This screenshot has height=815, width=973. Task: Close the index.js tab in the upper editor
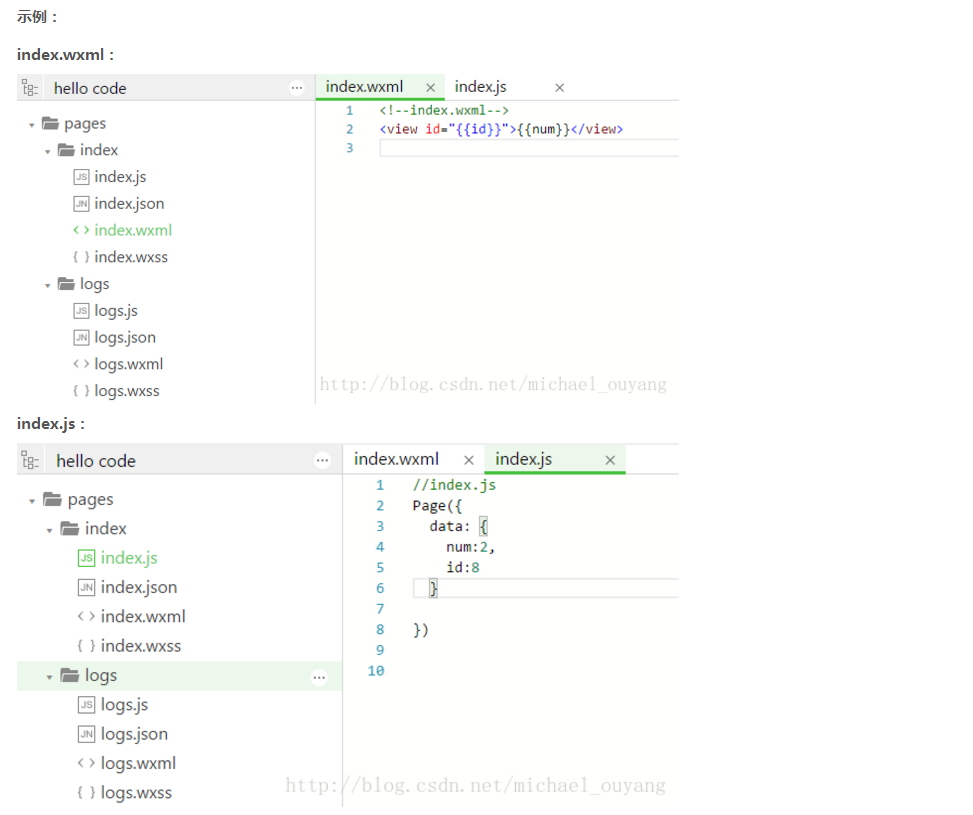coord(559,88)
